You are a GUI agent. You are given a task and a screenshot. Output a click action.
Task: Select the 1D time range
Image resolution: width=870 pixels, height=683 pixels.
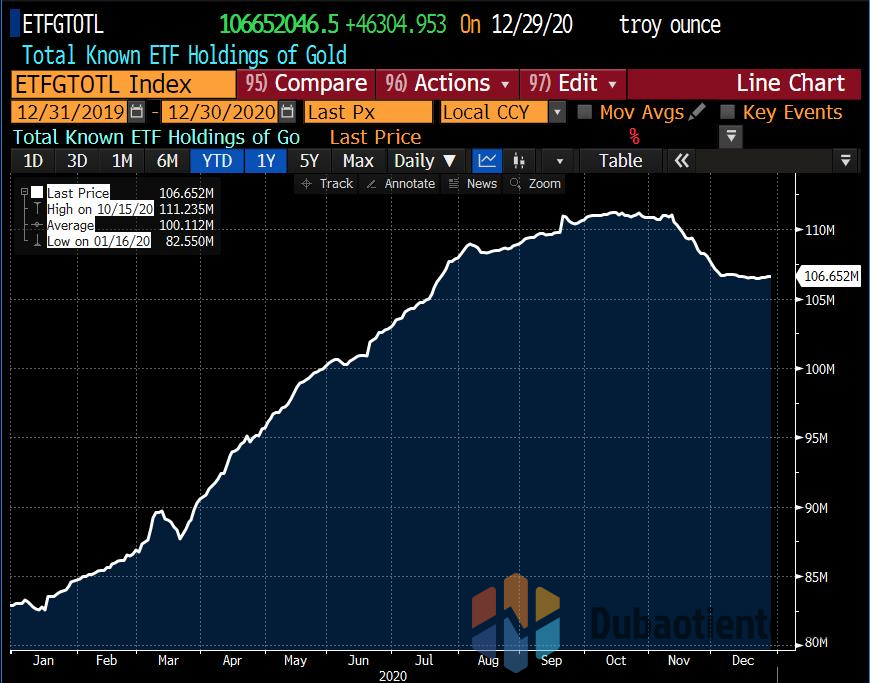click(33, 161)
